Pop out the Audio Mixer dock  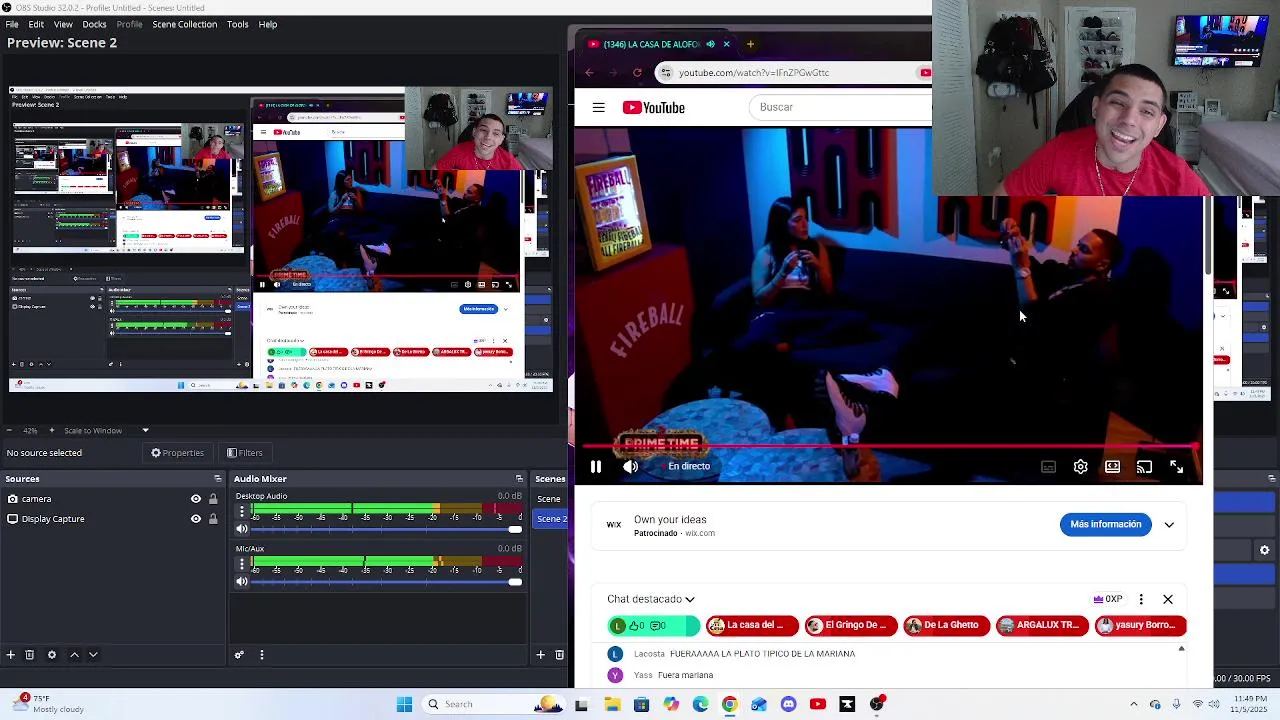pos(519,479)
